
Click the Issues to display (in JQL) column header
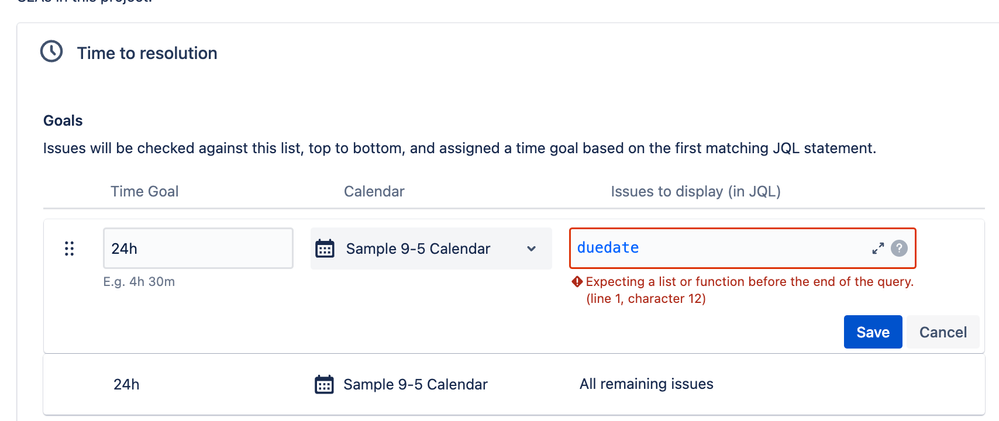[696, 192]
